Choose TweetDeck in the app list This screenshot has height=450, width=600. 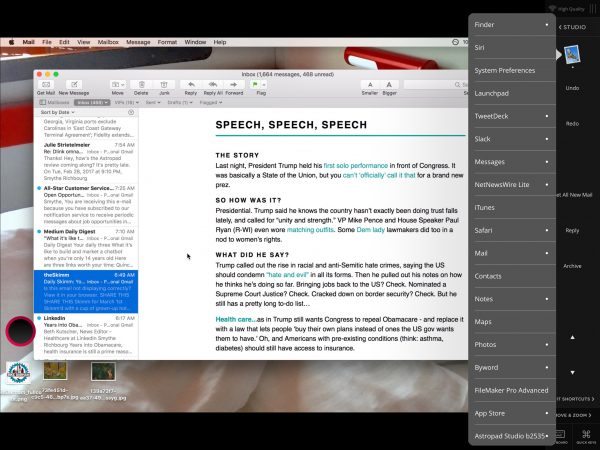point(512,116)
